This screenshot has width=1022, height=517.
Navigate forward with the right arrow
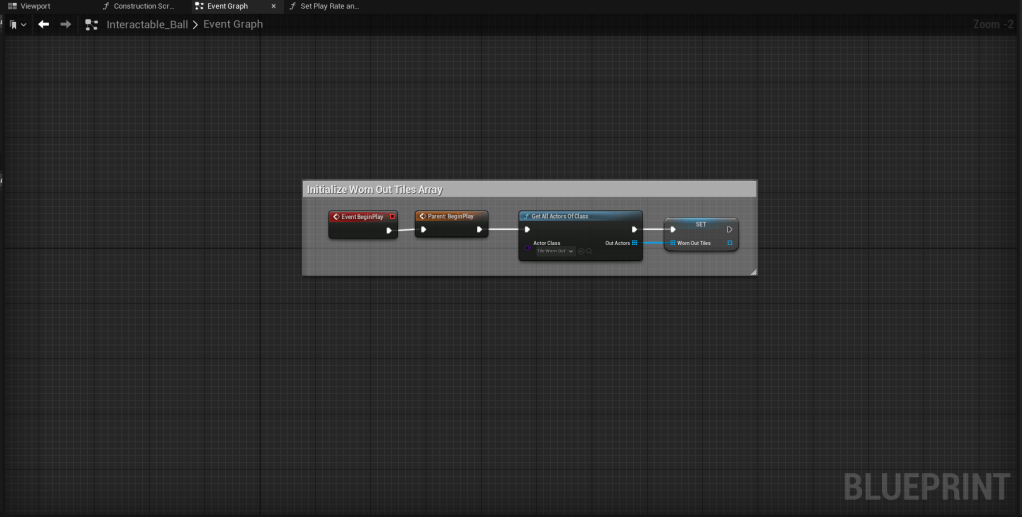[66, 24]
